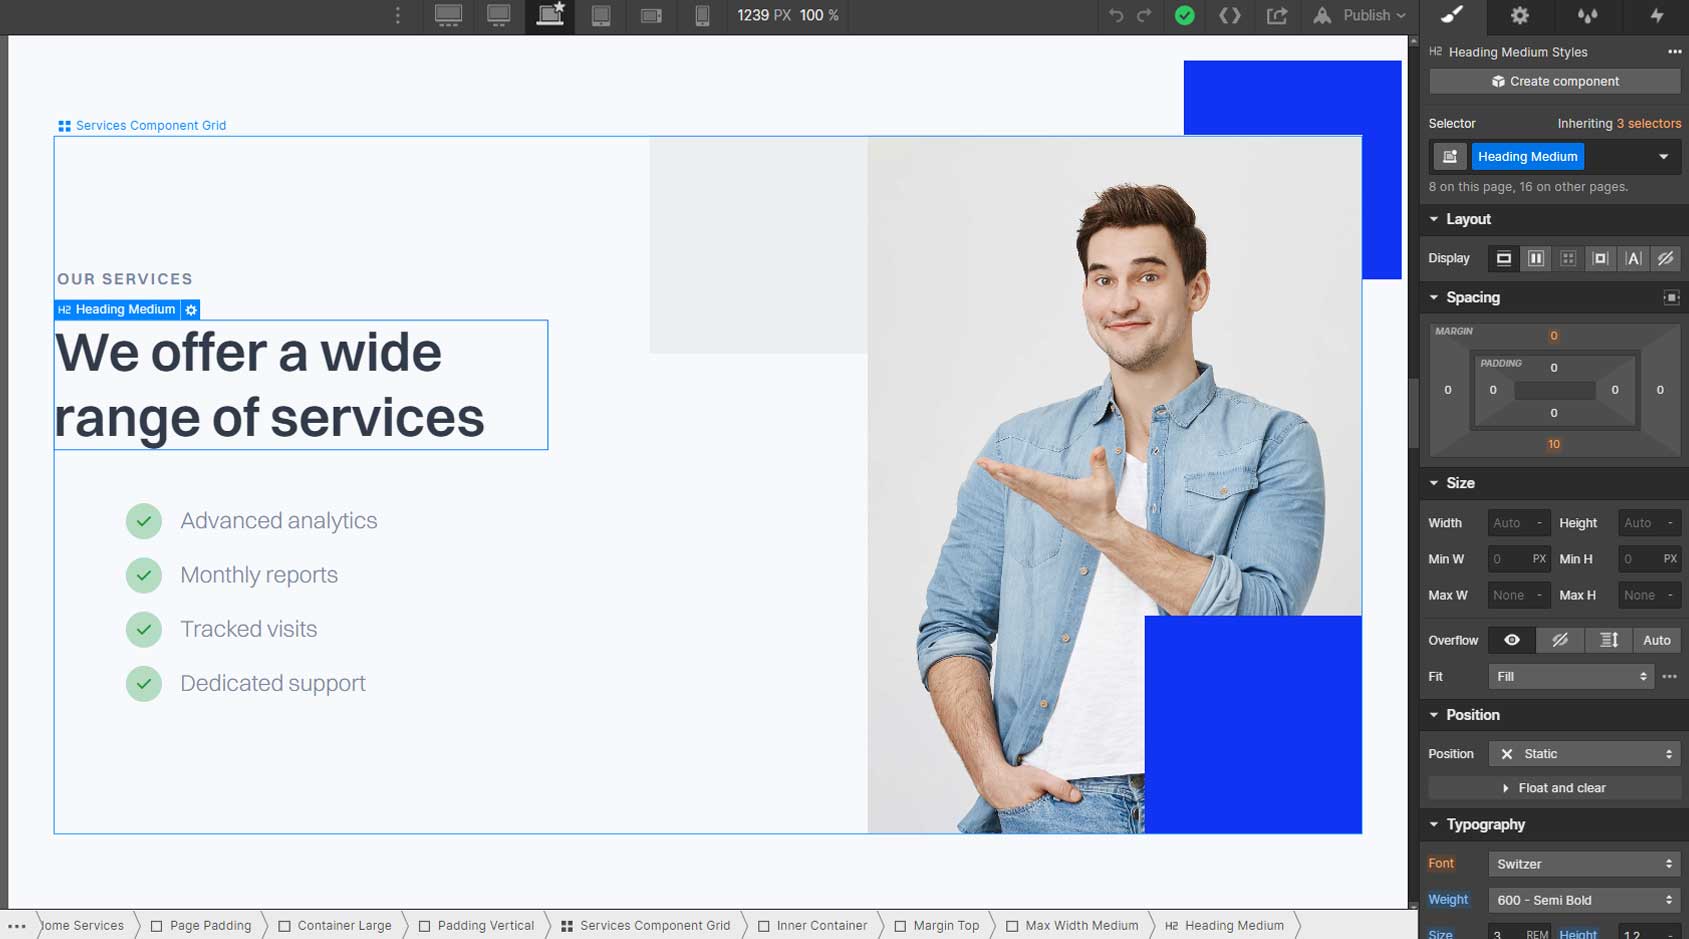Set Display to flex
This screenshot has height=939, width=1689.
pyautogui.click(x=1536, y=258)
